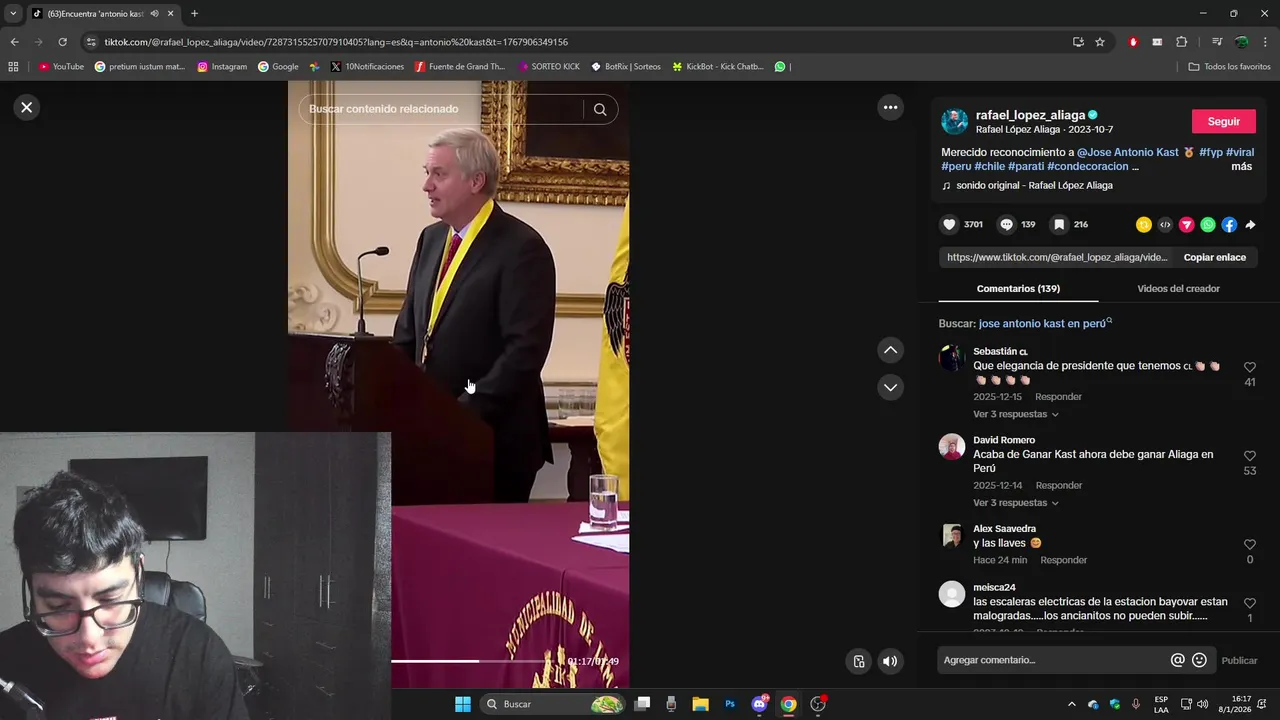Open more share options arrow

tap(1250, 225)
